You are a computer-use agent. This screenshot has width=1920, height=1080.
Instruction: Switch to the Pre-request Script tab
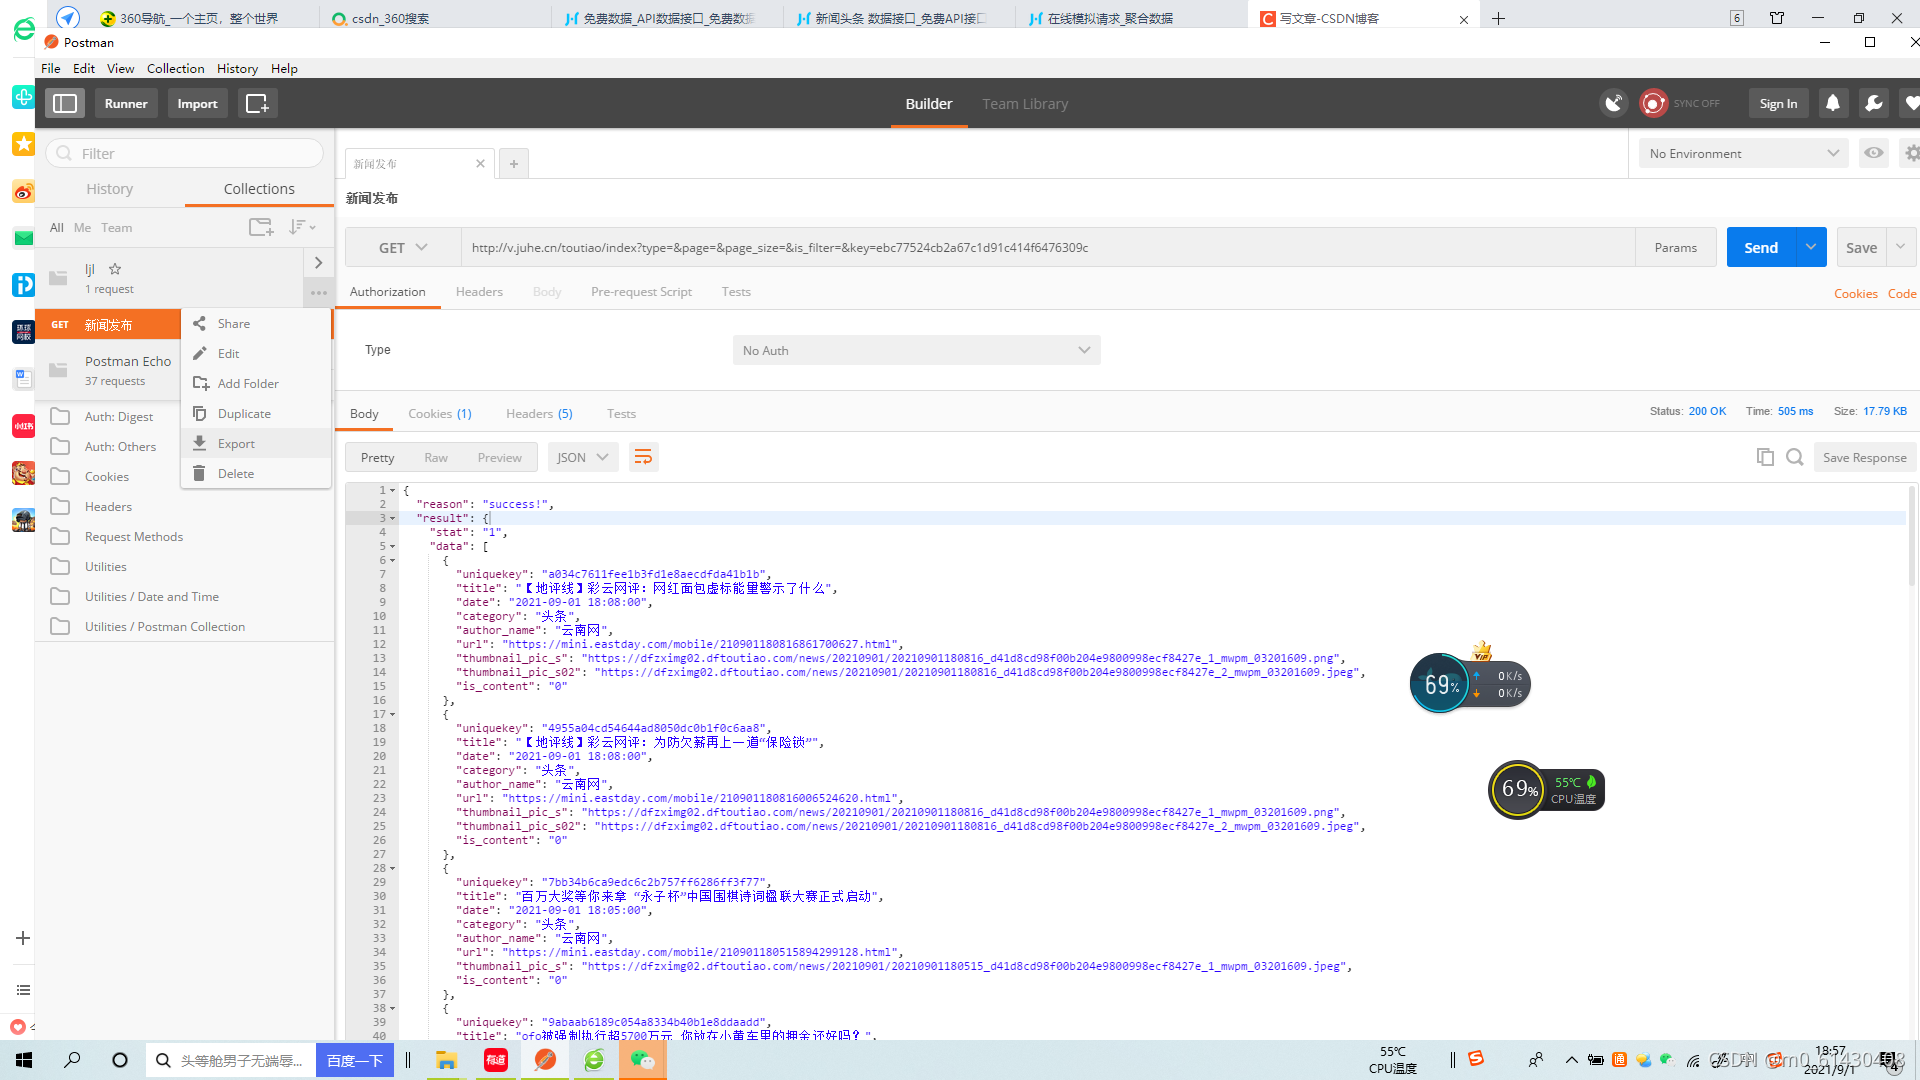coord(641,291)
